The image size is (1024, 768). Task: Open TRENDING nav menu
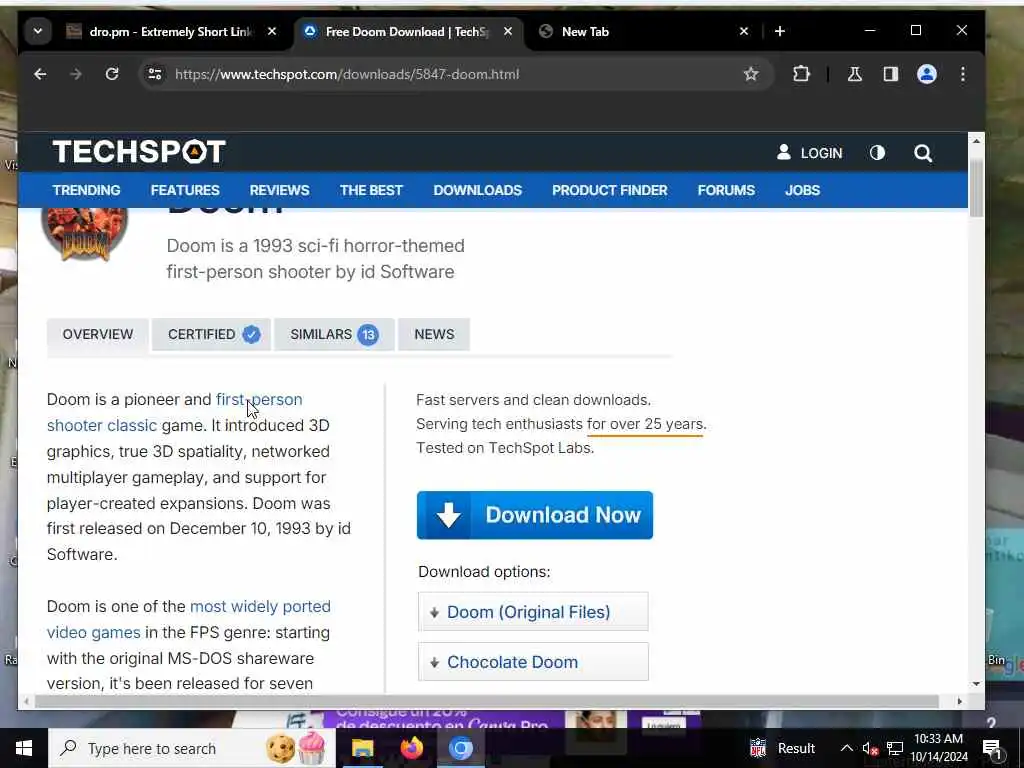pyautogui.click(x=86, y=190)
